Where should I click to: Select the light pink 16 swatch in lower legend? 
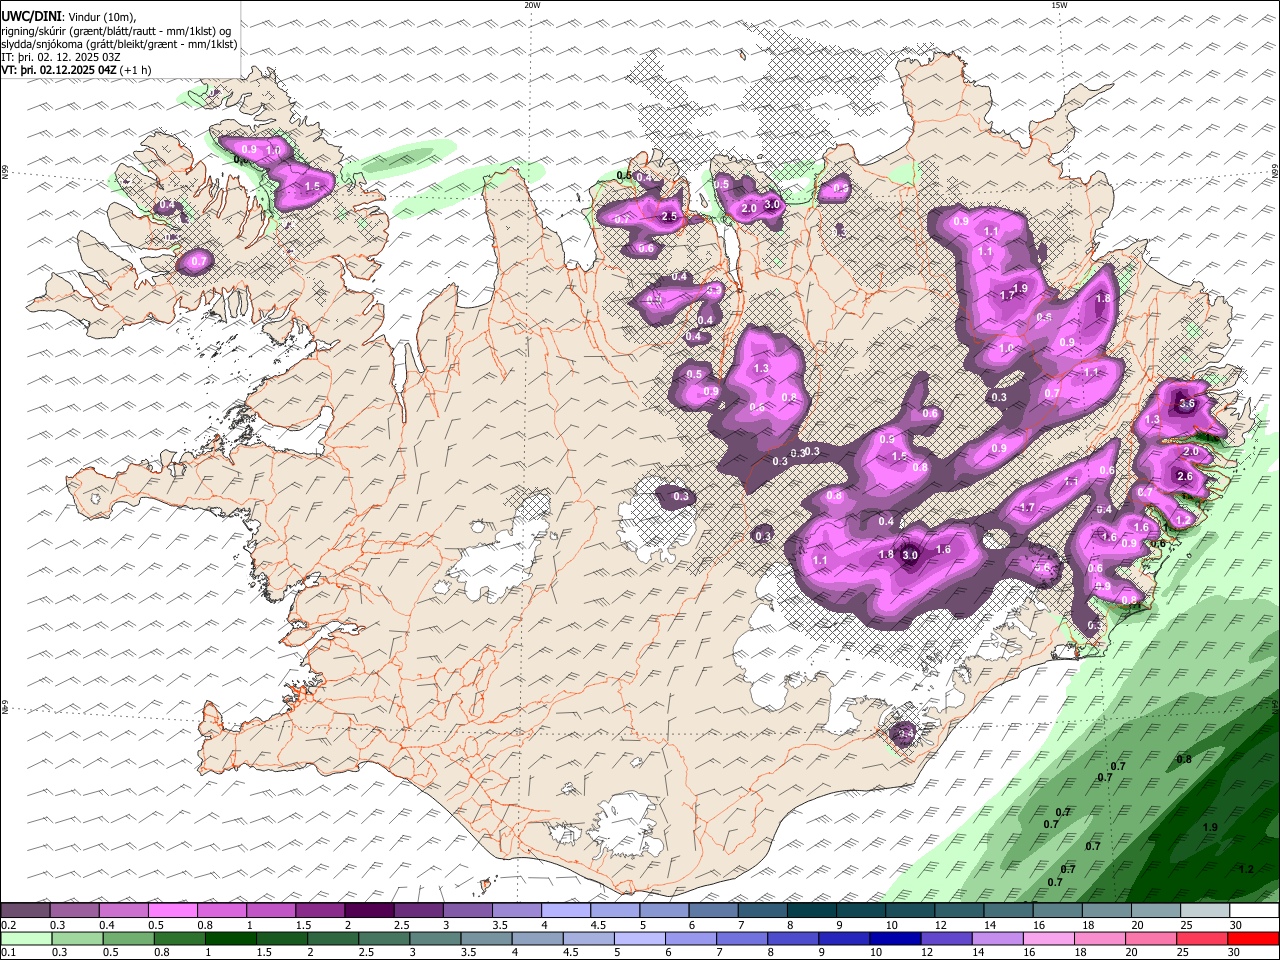click(x=1047, y=939)
